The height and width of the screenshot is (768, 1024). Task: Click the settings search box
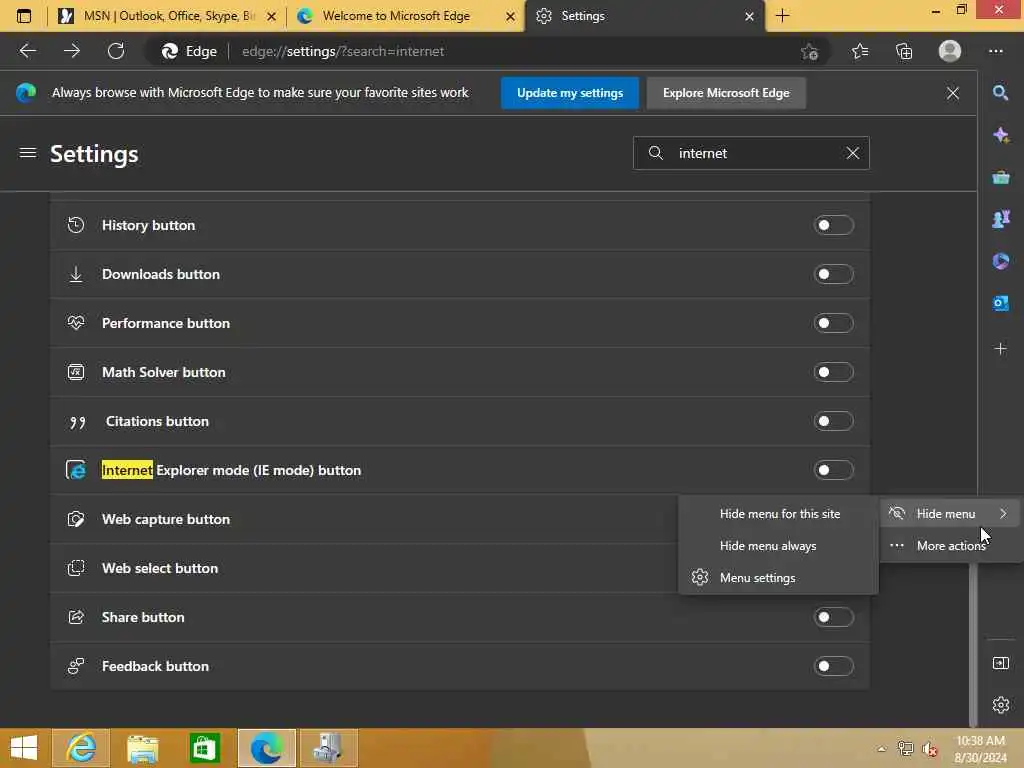point(751,153)
